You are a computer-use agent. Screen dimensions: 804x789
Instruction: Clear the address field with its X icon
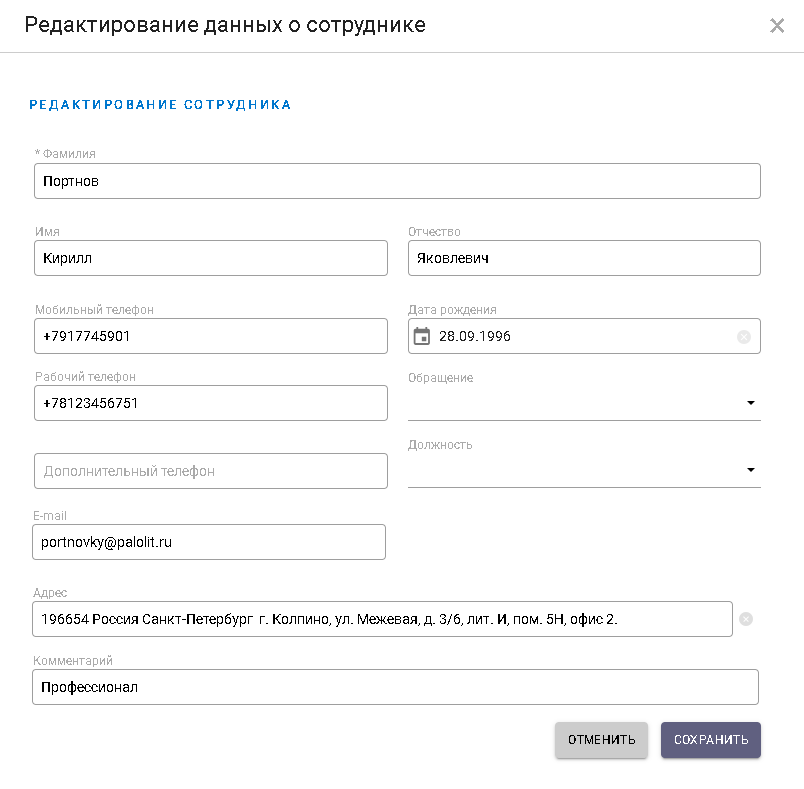click(746, 619)
